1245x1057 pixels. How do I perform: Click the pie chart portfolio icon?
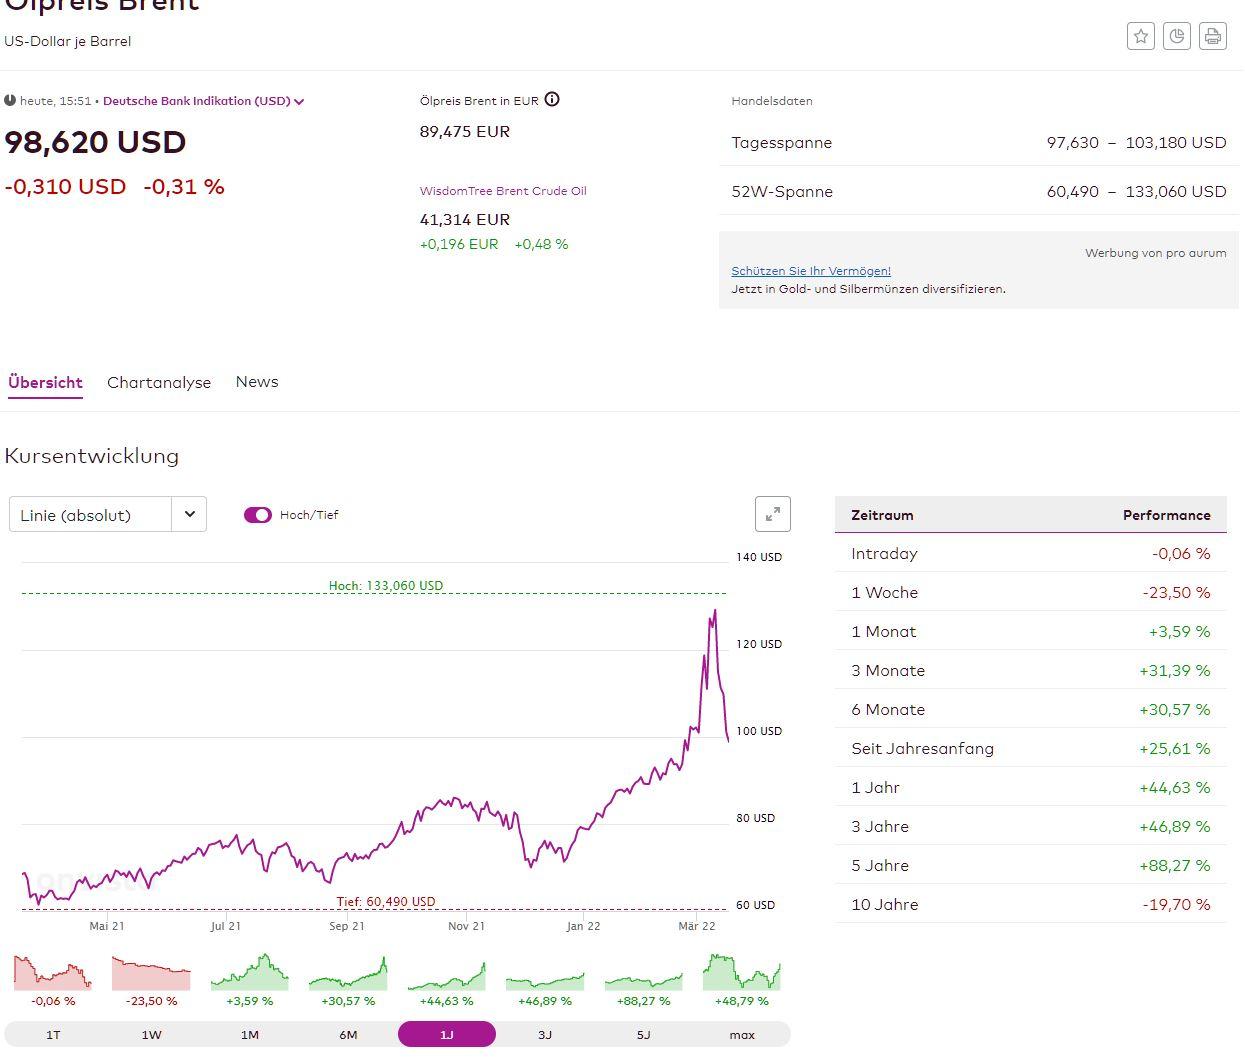click(x=1177, y=36)
